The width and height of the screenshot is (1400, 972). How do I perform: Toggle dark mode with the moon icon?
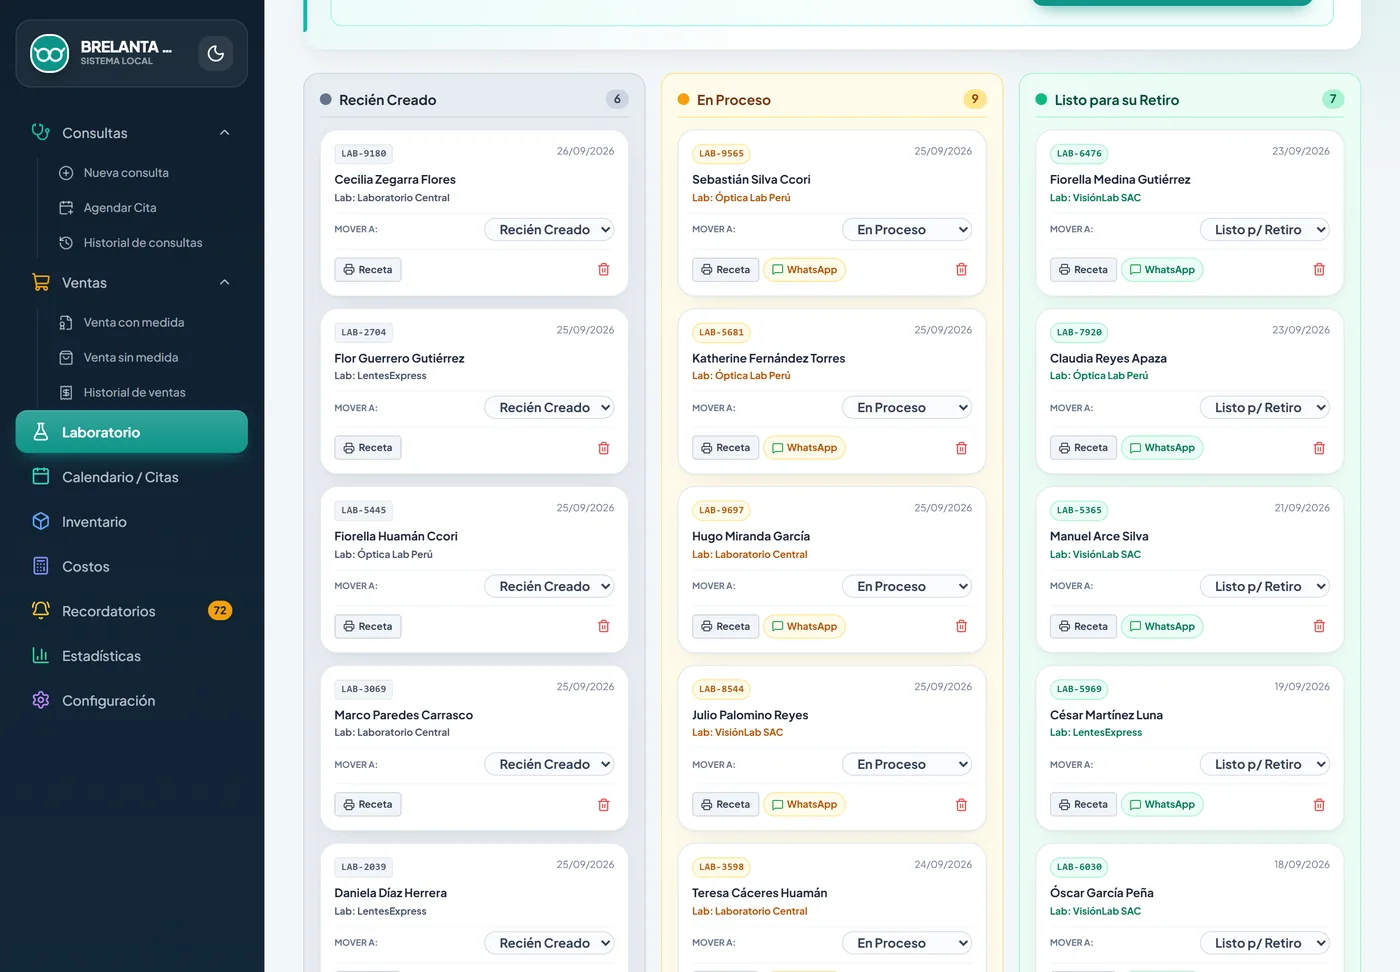[215, 54]
